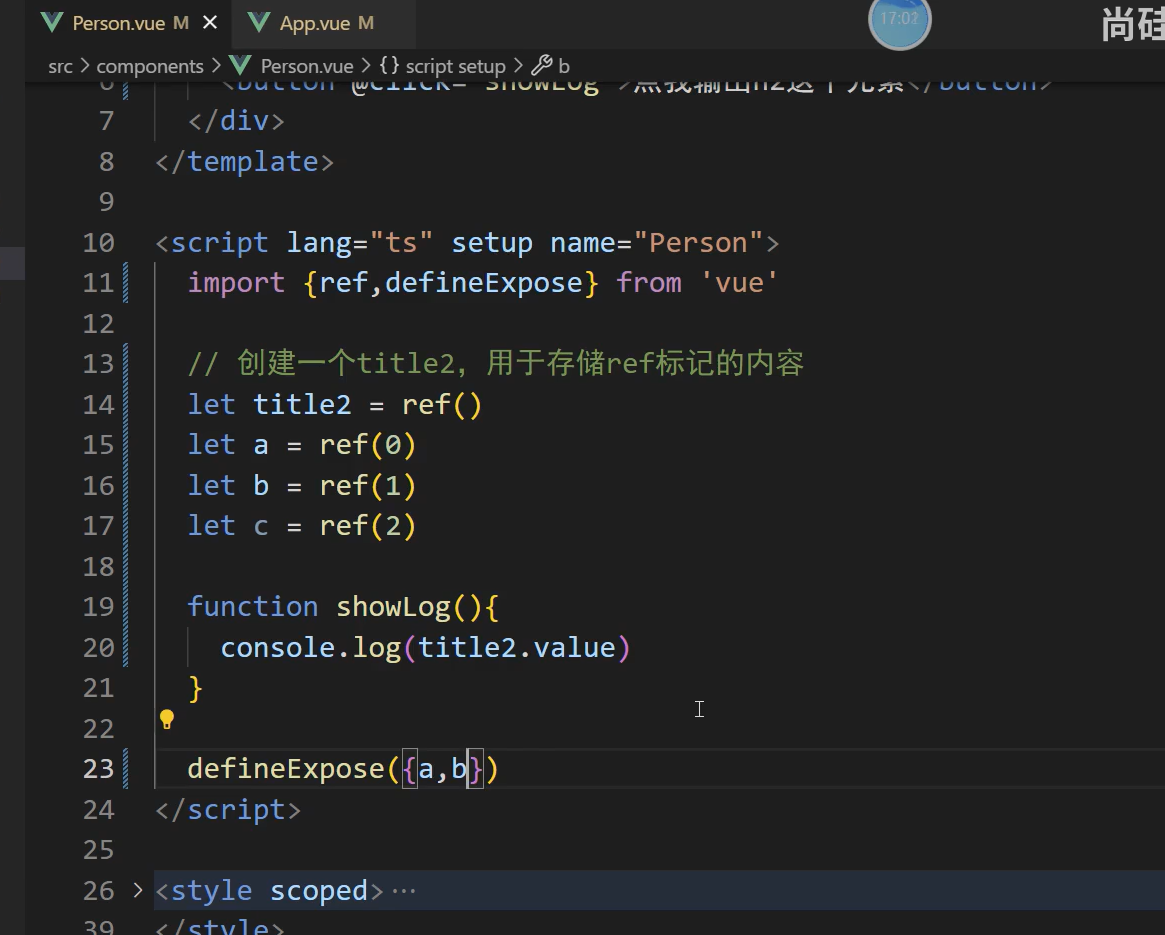Click 'let title2 = ref()' line
Screen dimensions: 1165x935
334,405
